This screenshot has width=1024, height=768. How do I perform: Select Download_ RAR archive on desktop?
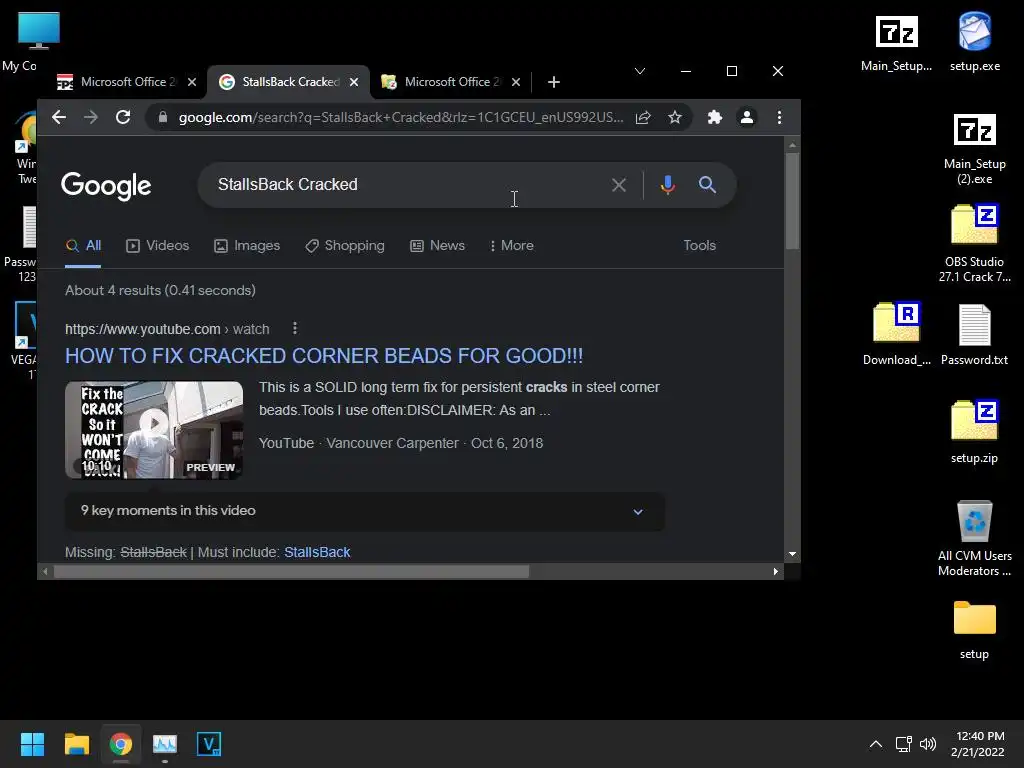pyautogui.click(x=897, y=334)
